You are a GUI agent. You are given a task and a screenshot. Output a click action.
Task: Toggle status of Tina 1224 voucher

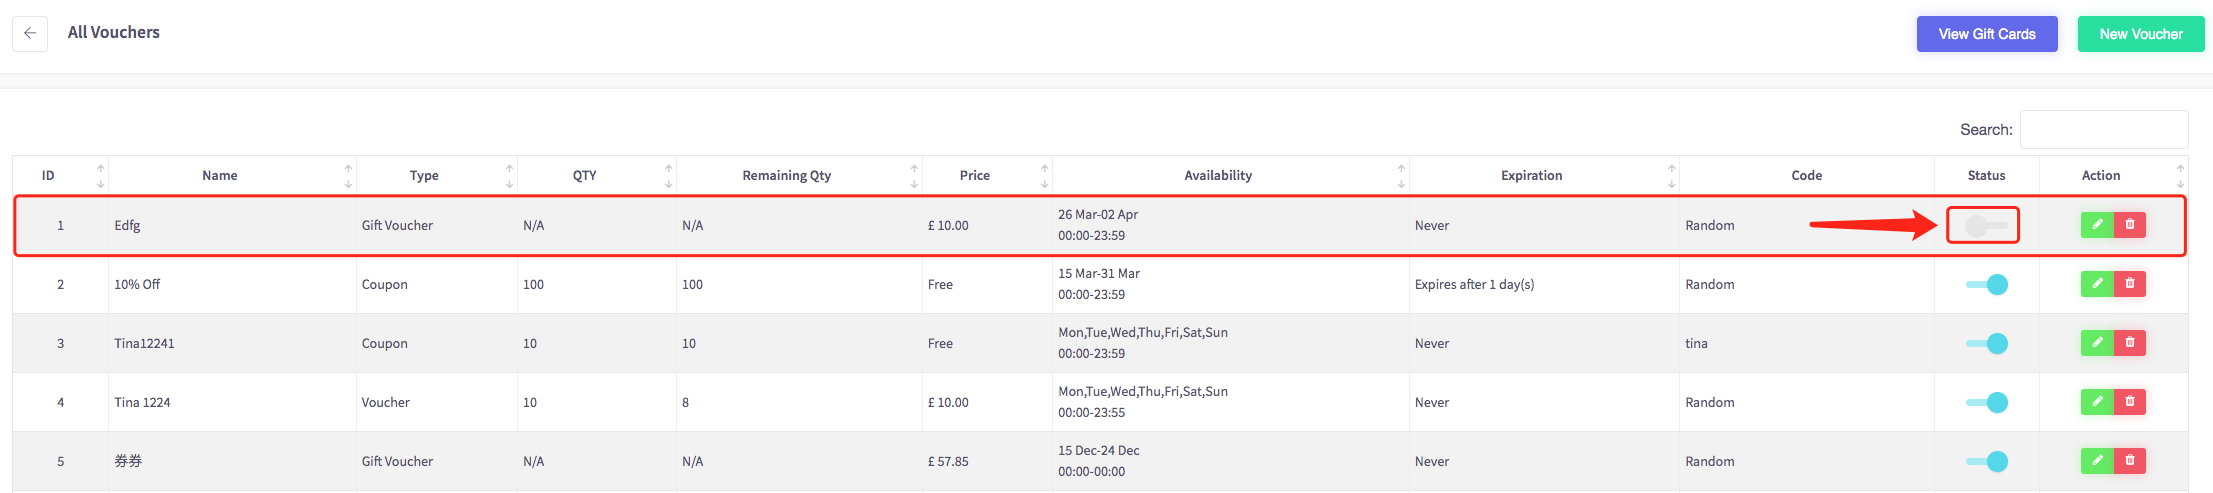(x=1987, y=403)
